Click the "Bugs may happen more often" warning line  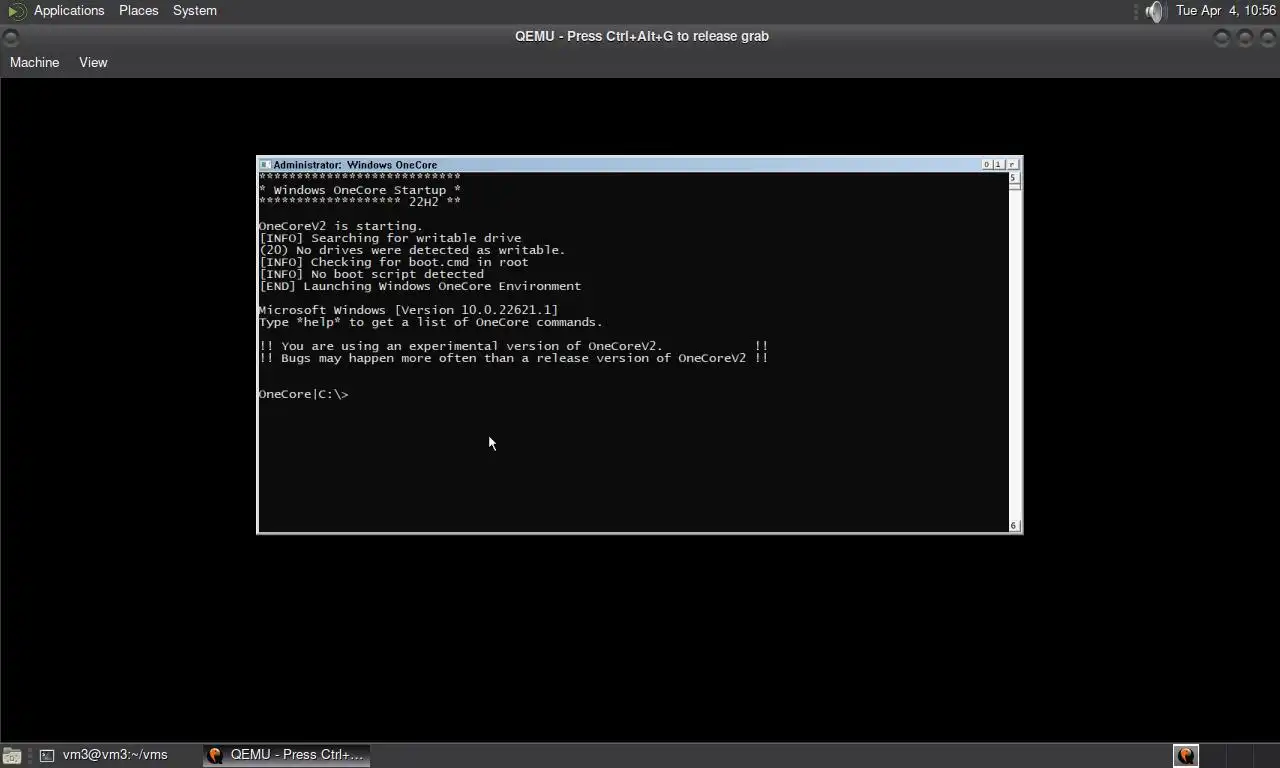point(513,358)
